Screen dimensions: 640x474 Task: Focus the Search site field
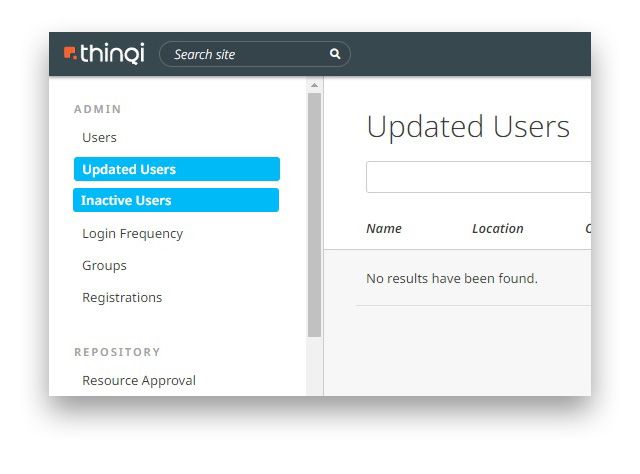255,54
